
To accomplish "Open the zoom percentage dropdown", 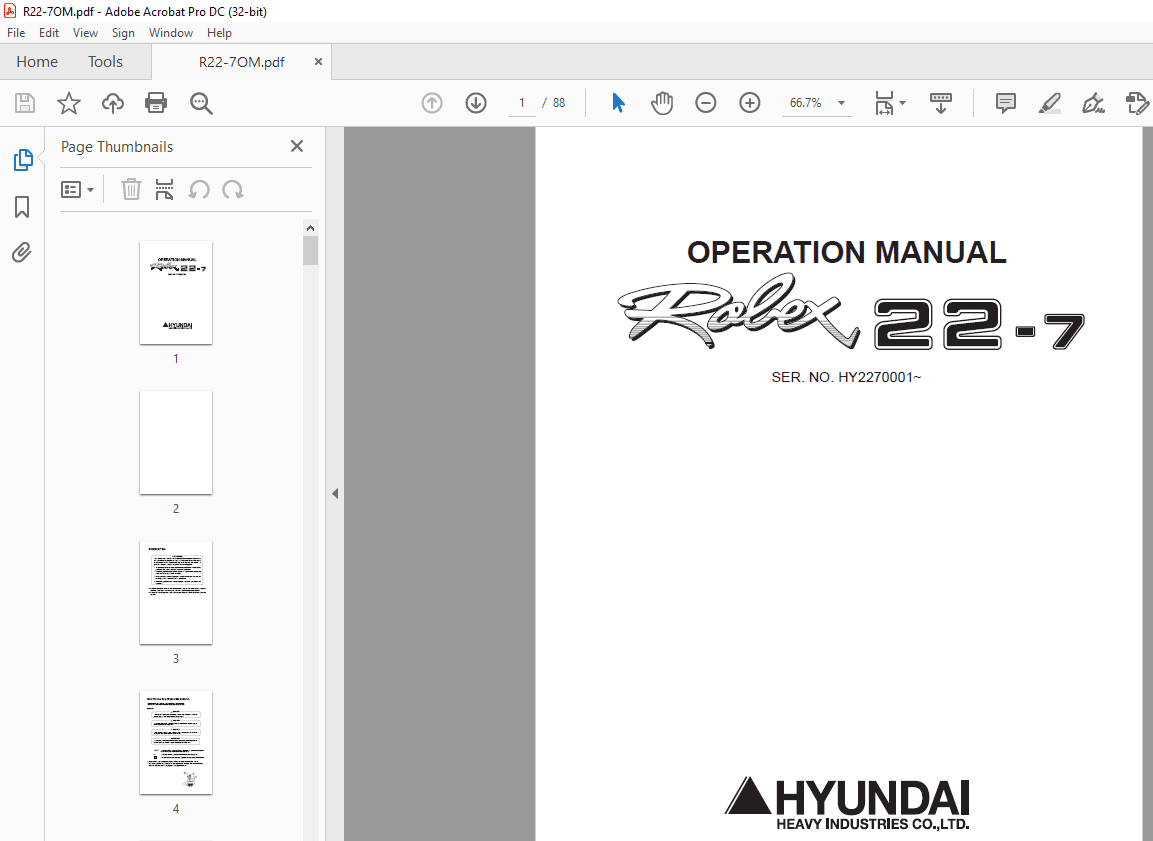I will [x=841, y=102].
